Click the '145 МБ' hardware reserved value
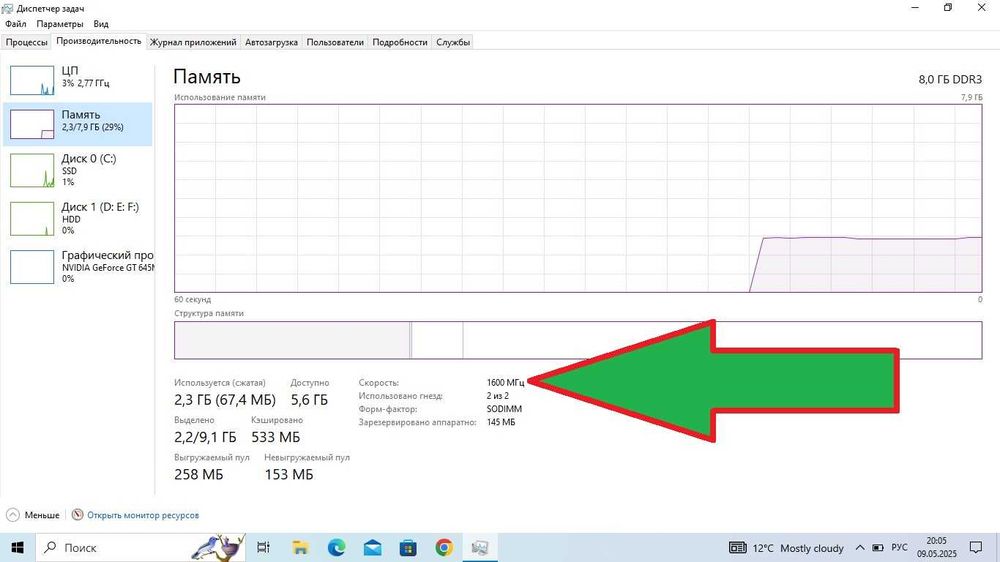The height and width of the screenshot is (562, 1000). click(501, 422)
